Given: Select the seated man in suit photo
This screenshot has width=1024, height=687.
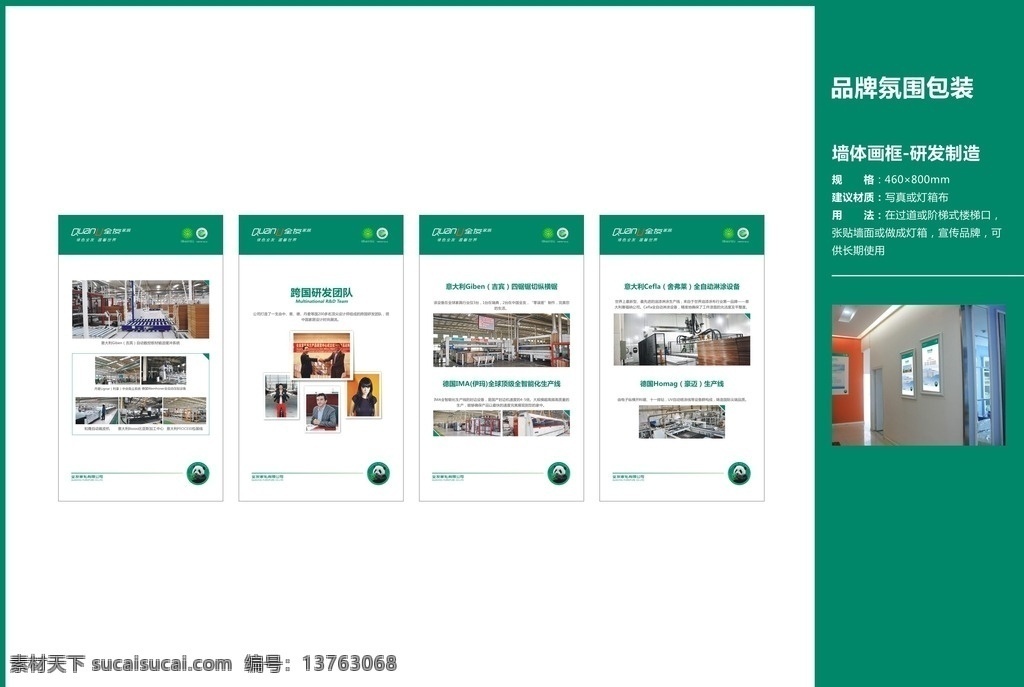Looking at the screenshot, I should [323, 408].
